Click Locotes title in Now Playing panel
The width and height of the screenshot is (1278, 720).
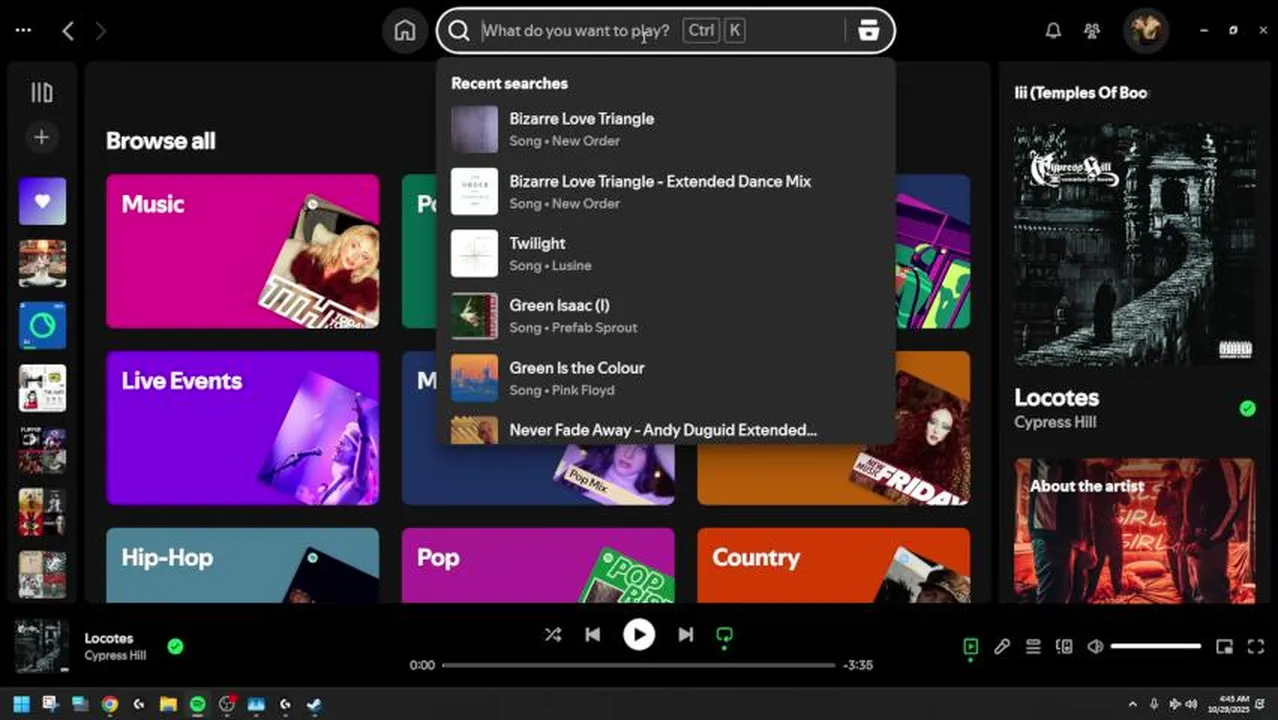pyautogui.click(x=1056, y=398)
